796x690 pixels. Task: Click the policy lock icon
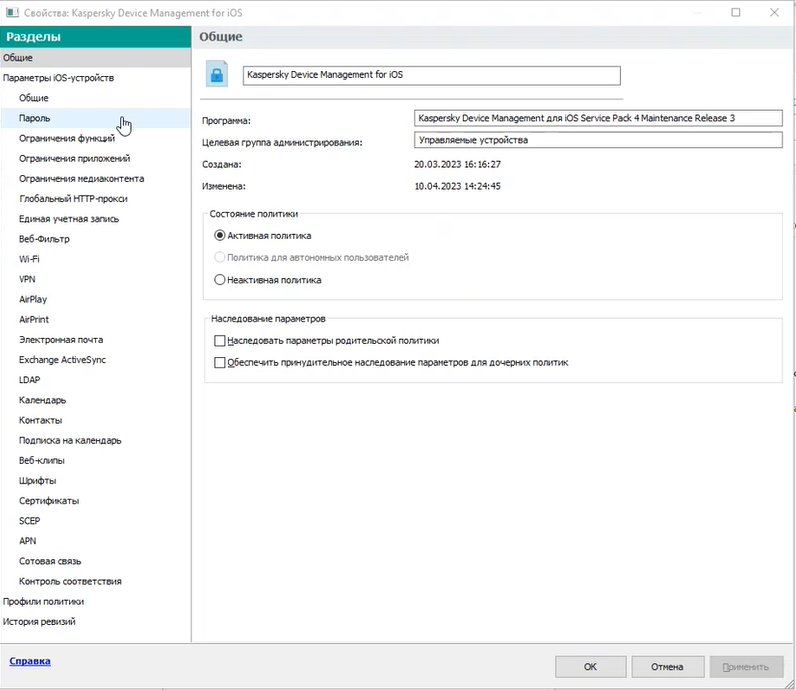[x=217, y=75]
